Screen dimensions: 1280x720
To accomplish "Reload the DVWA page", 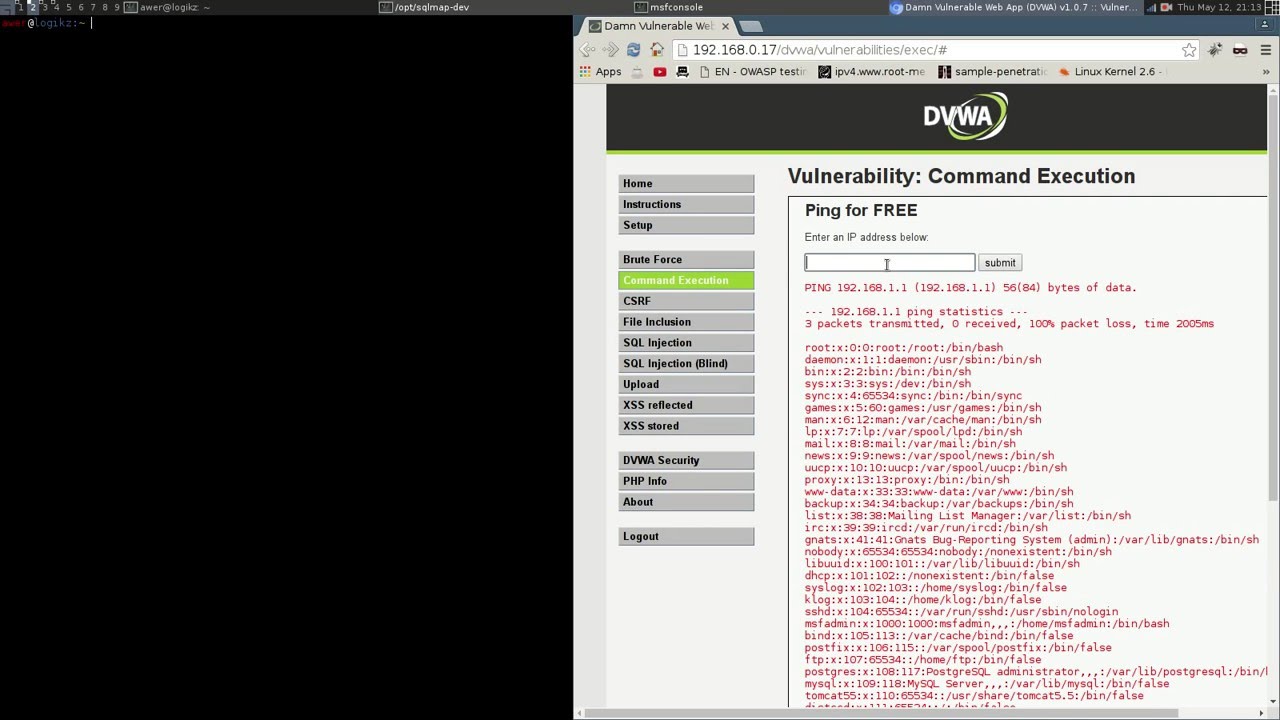I will [633, 50].
